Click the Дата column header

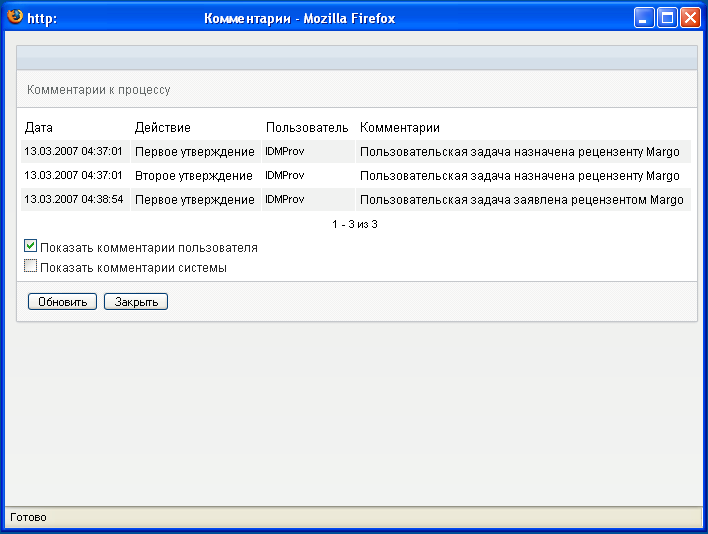[39, 128]
